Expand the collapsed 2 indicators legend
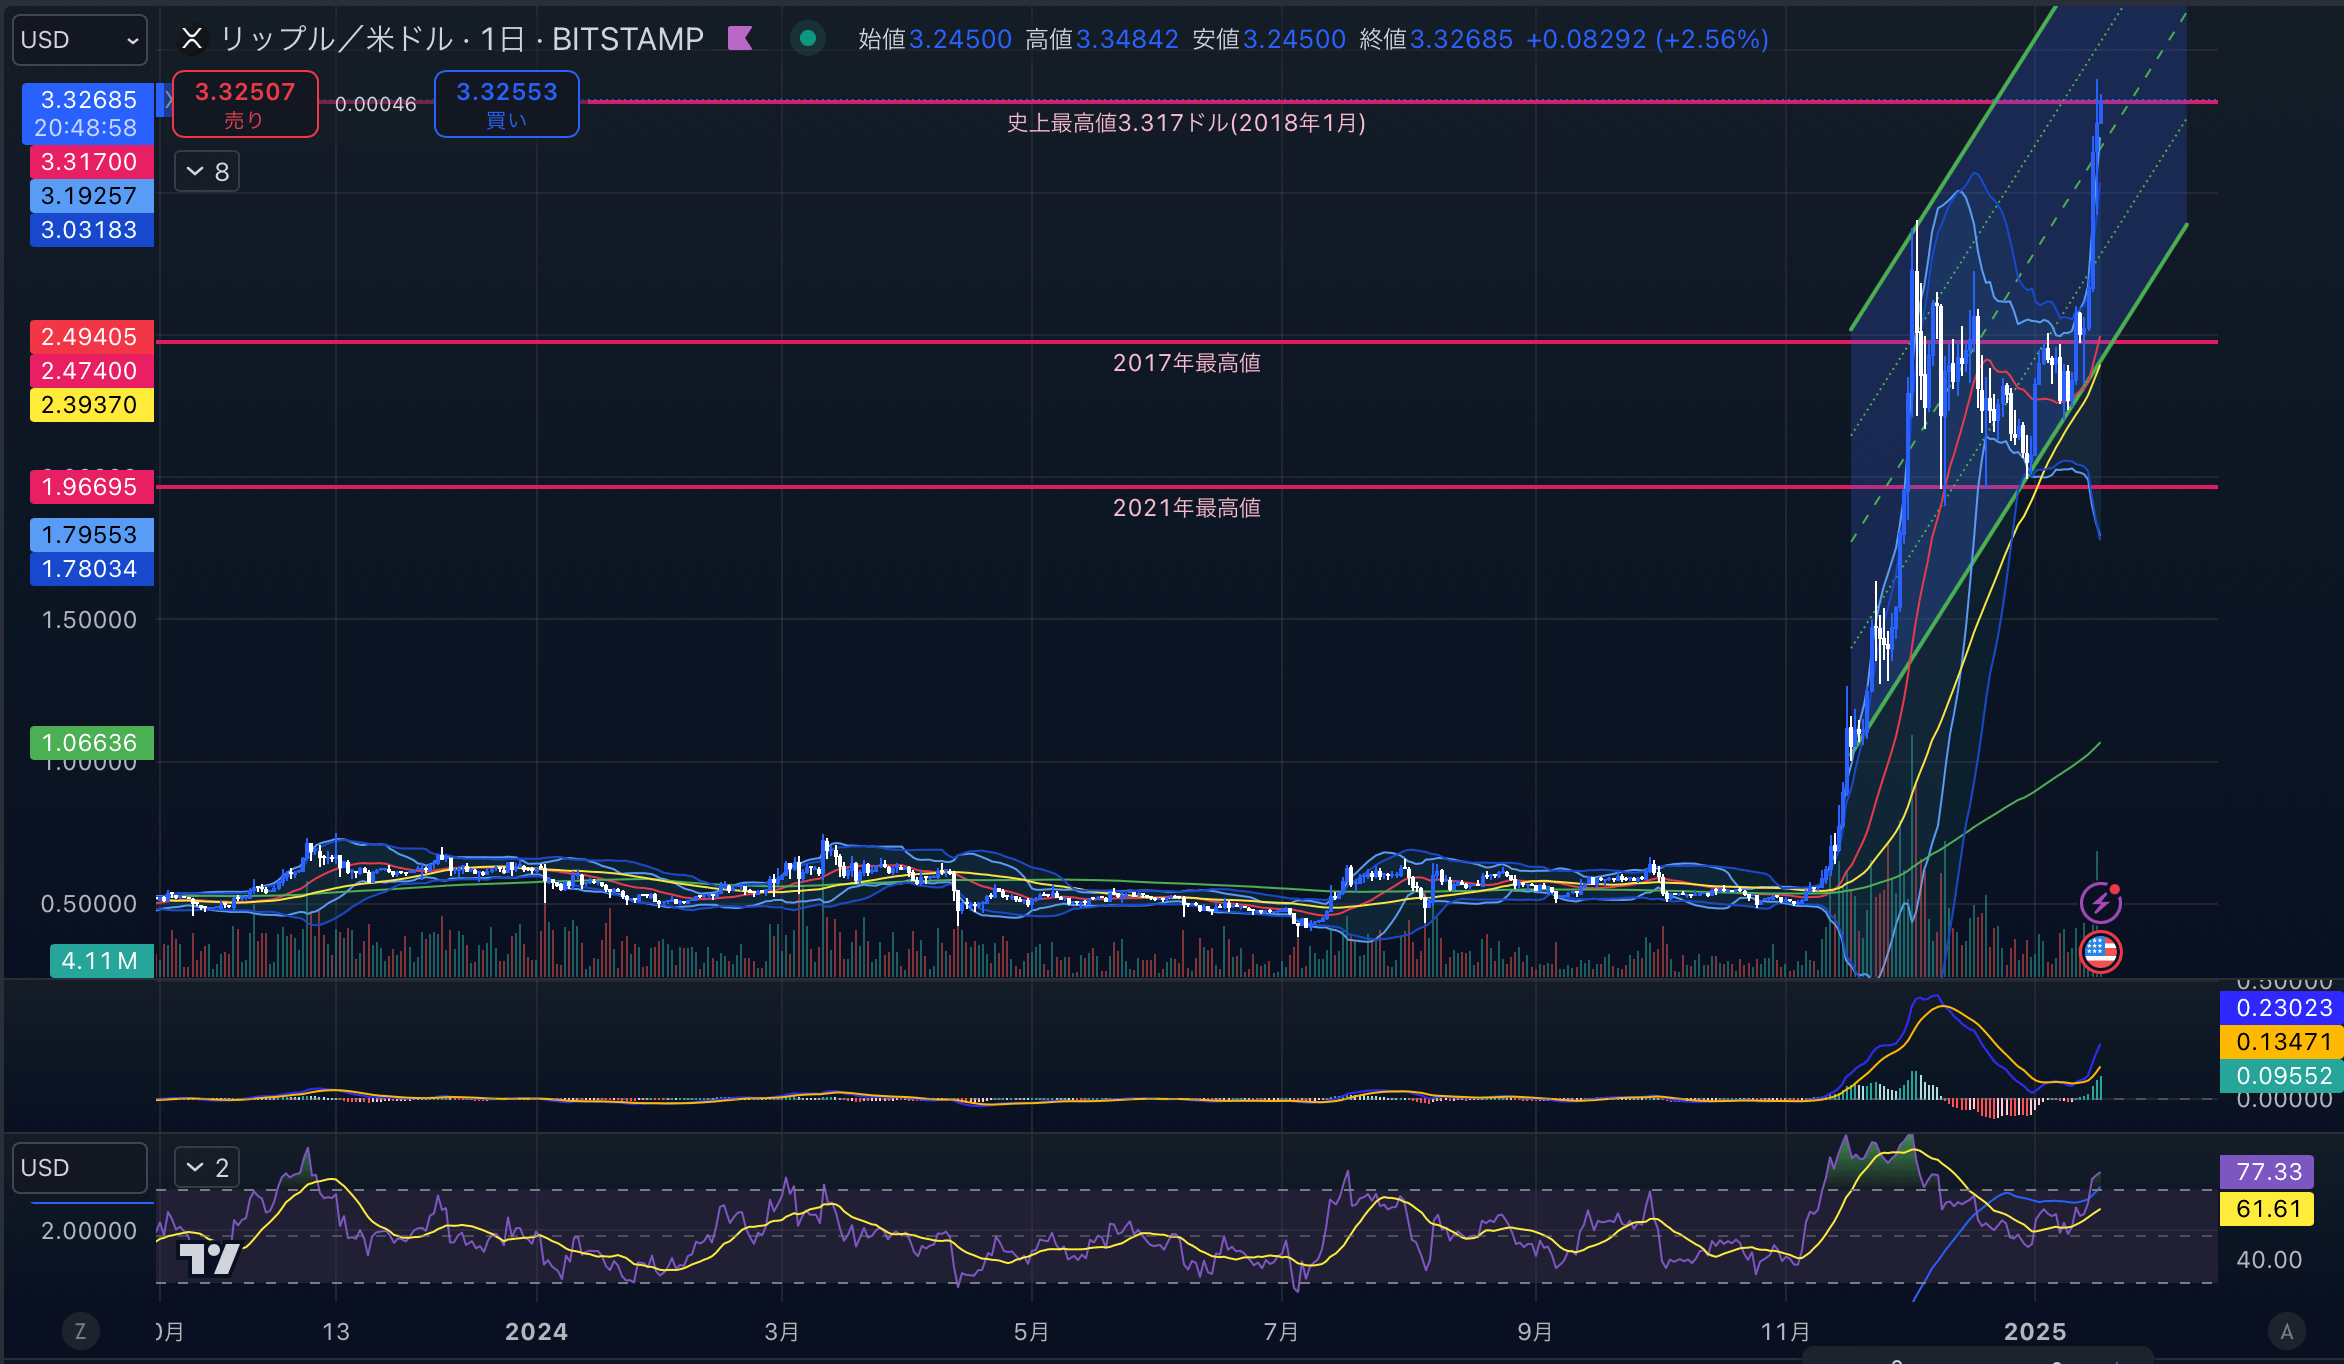 point(207,1168)
